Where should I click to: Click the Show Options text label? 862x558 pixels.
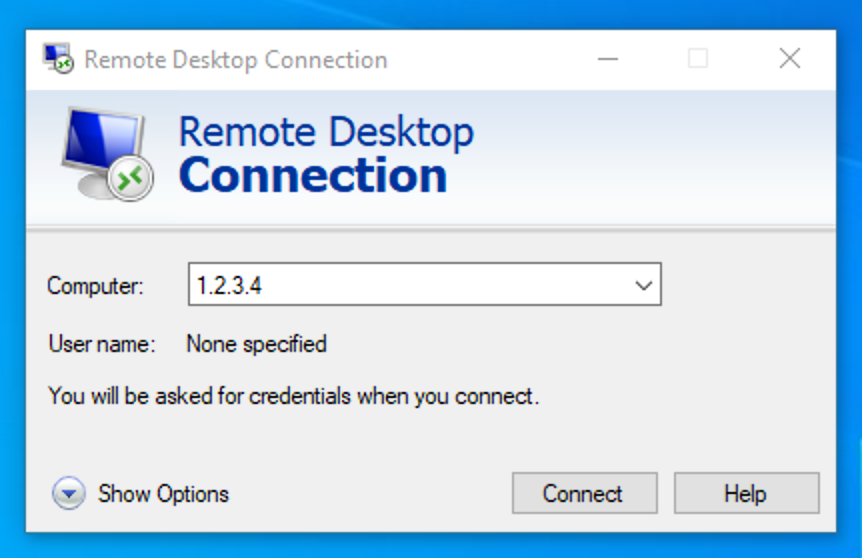click(163, 494)
